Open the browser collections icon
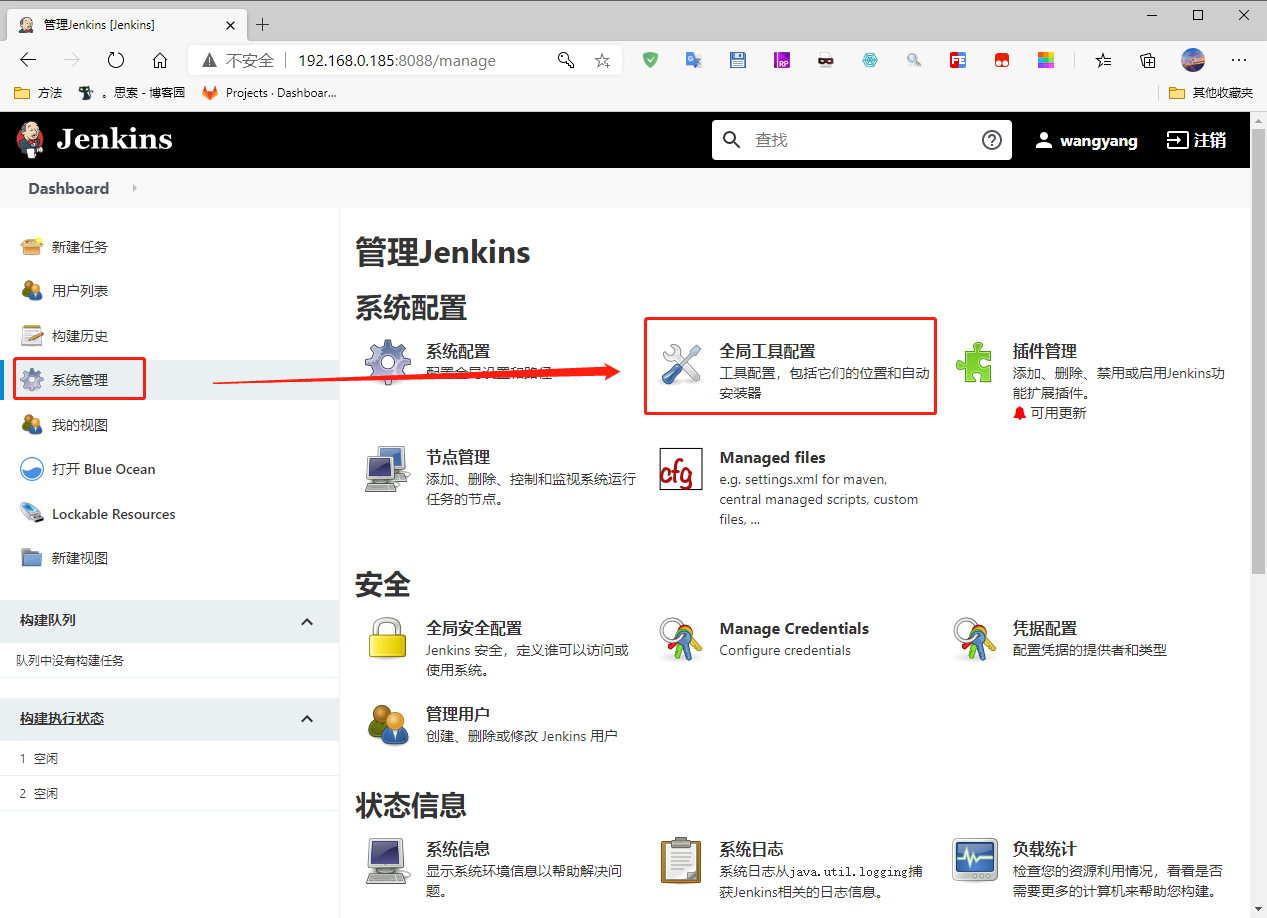The image size is (1267, 918). (1148, 60)
